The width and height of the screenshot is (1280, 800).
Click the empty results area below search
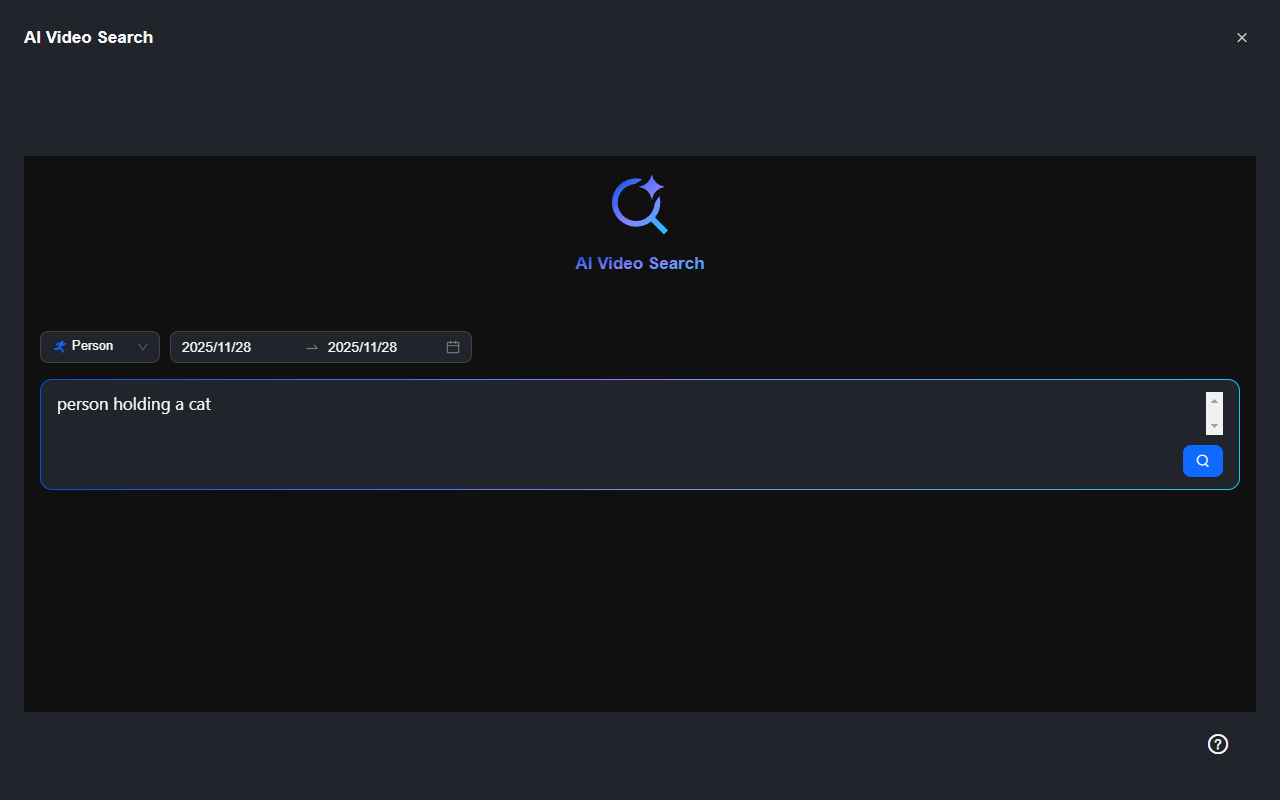coord(640,600)
